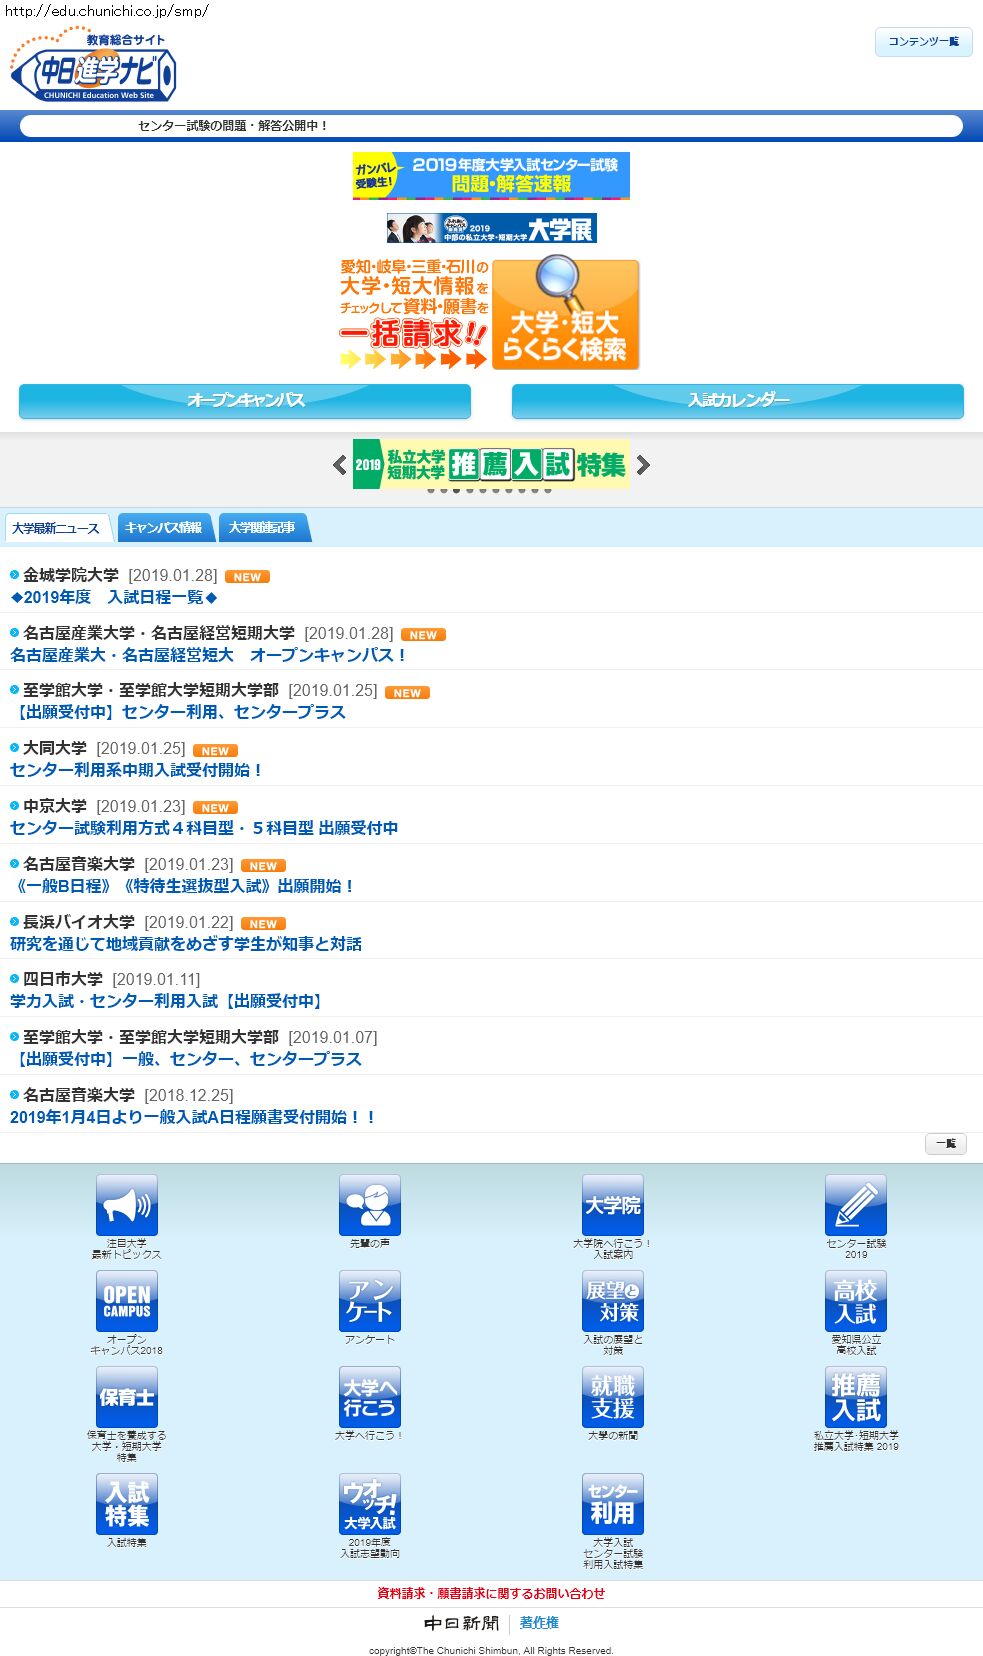Image resolution: width=983 pixels, height=1656 pixels.
Task: Click the 大学・短大らくらく検索 search banner
Action: click(x=565, y=315)
